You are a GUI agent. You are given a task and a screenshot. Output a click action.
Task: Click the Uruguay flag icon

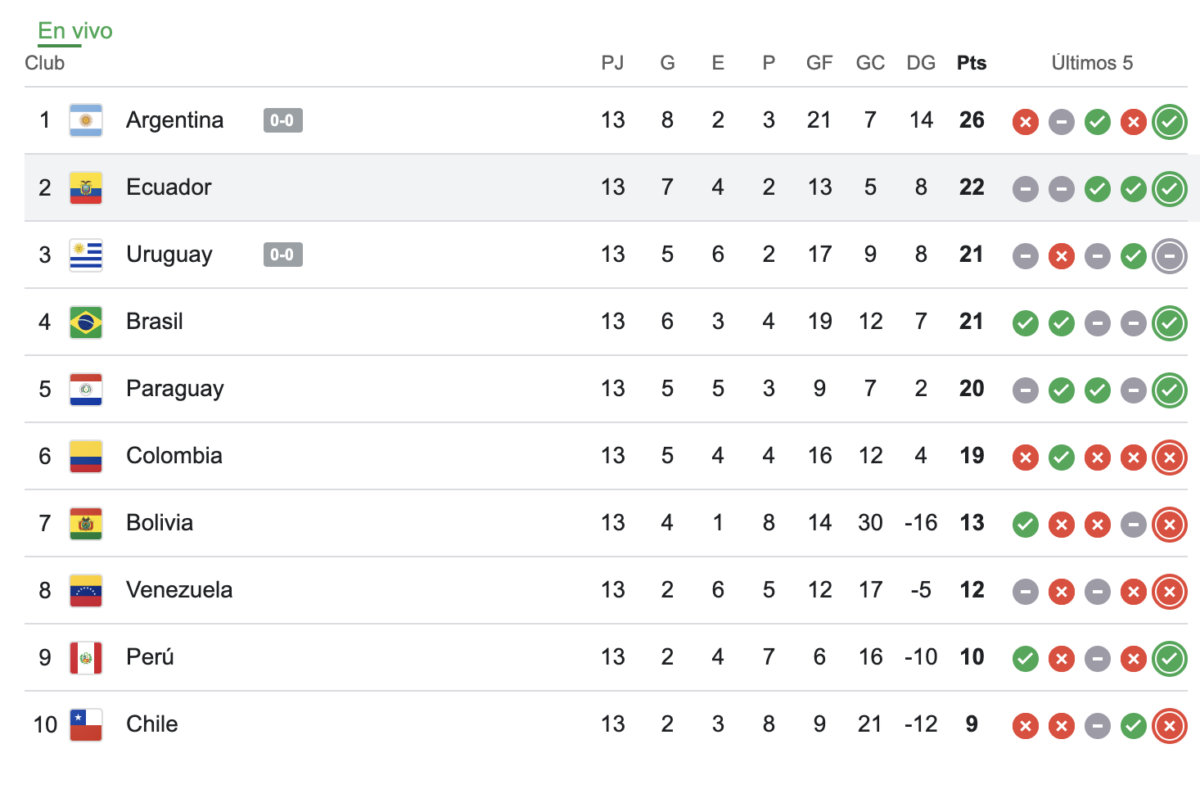[x=86, y=255]
